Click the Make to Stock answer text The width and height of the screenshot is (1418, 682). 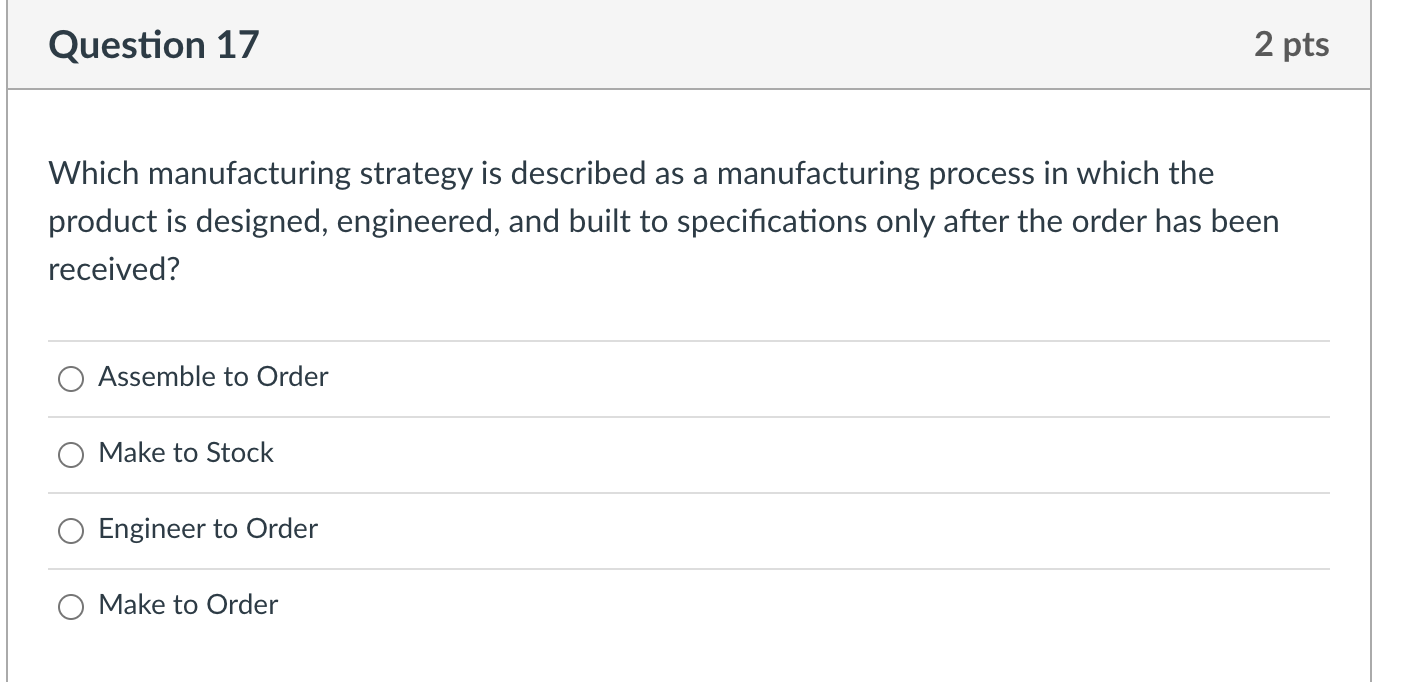point(185,453)
